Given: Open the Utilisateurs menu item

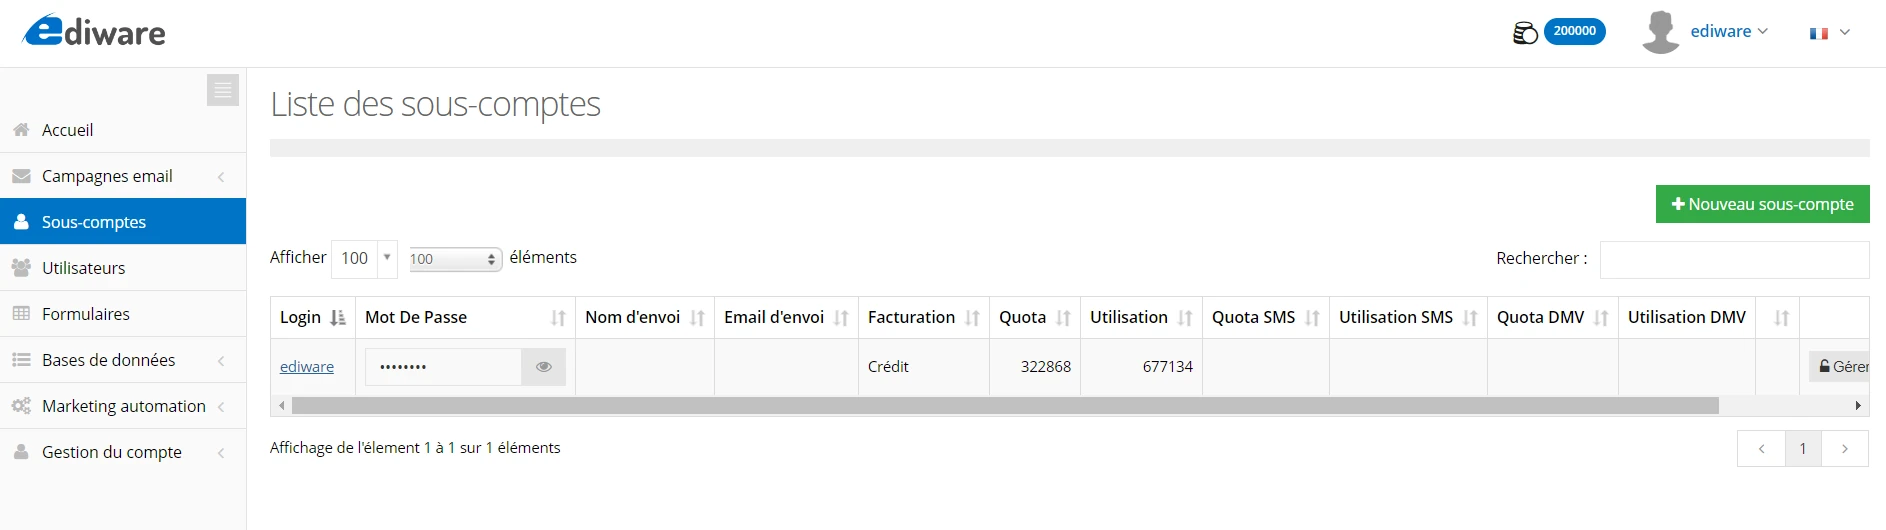Looking at the screenshot, I should tap(123, 268).
